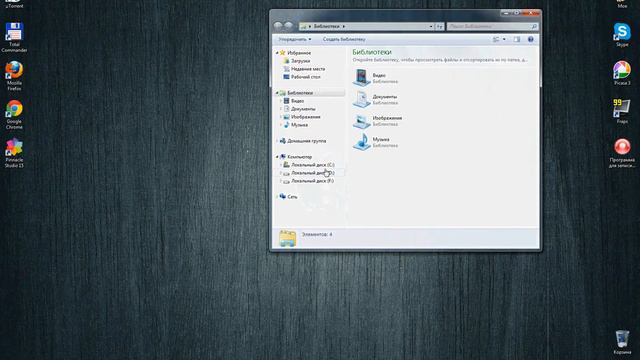The image size is (640, 360).
Task: Open Google Chrome desktop icon
Action: pos(14,115)
